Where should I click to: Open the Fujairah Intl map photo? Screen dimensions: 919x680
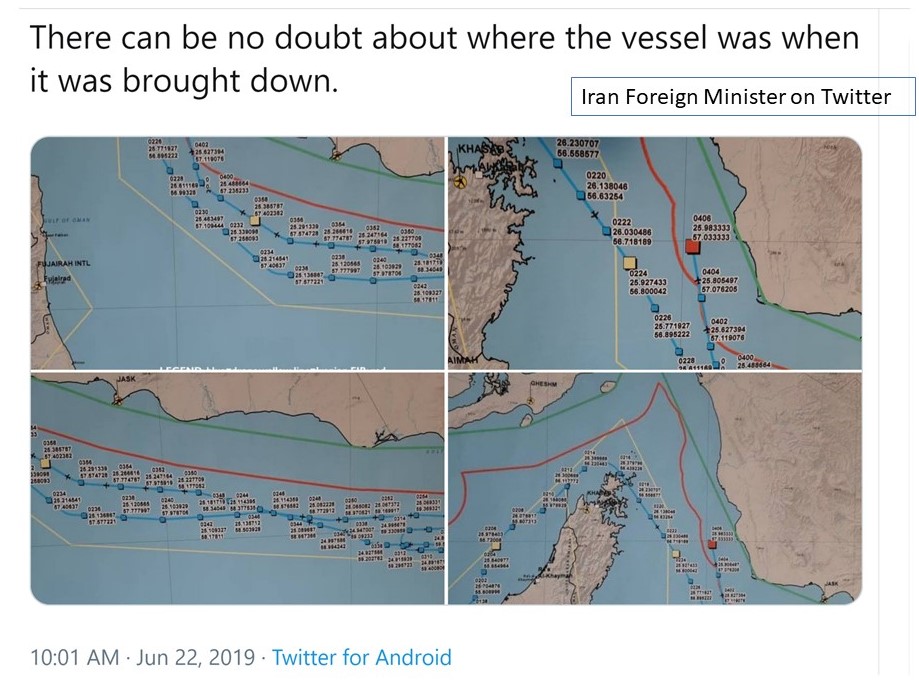(x=237, y=253)
